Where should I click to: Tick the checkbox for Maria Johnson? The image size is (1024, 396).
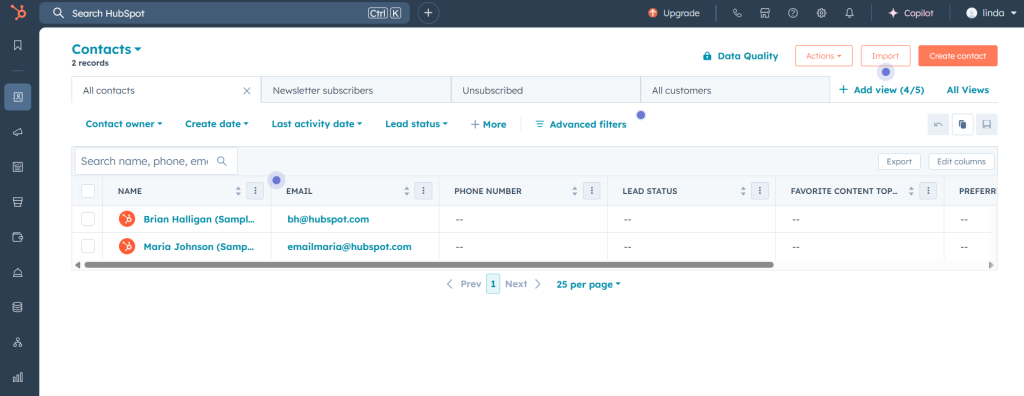point(88,246)
